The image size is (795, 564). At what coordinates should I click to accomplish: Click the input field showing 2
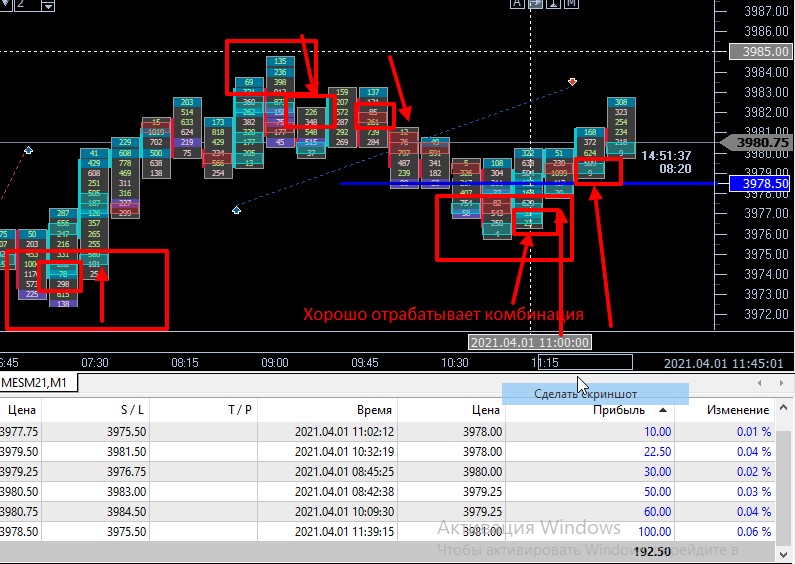click(x=26, y=5)
